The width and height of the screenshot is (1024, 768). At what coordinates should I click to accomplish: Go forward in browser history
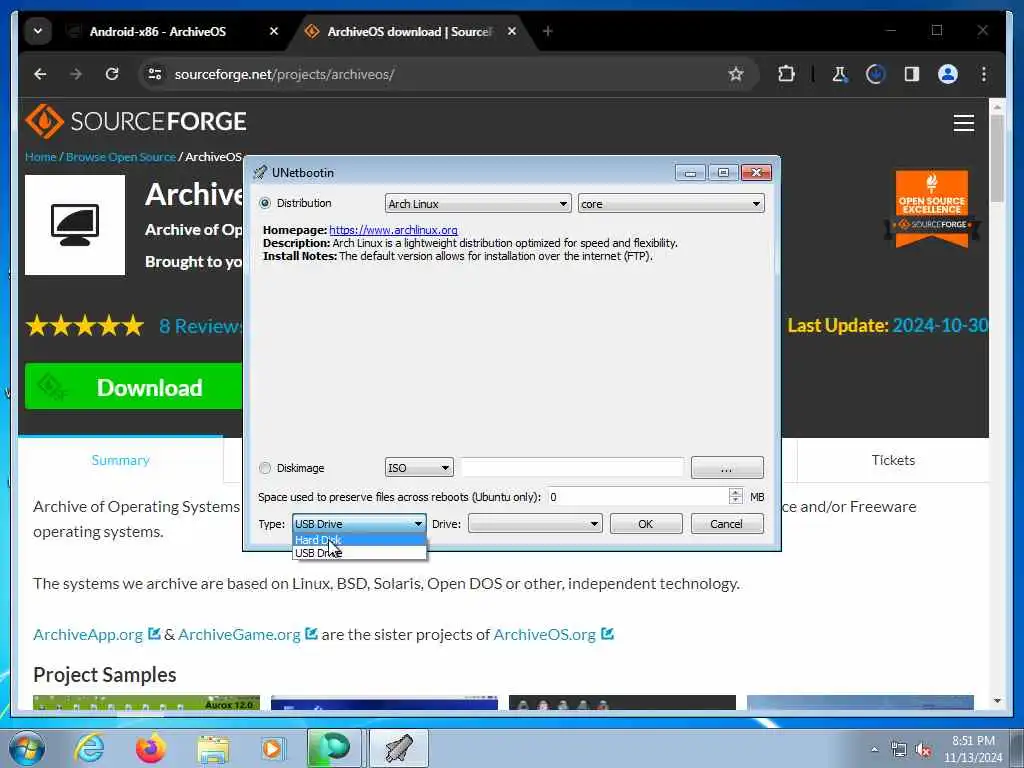coord(76,74)
